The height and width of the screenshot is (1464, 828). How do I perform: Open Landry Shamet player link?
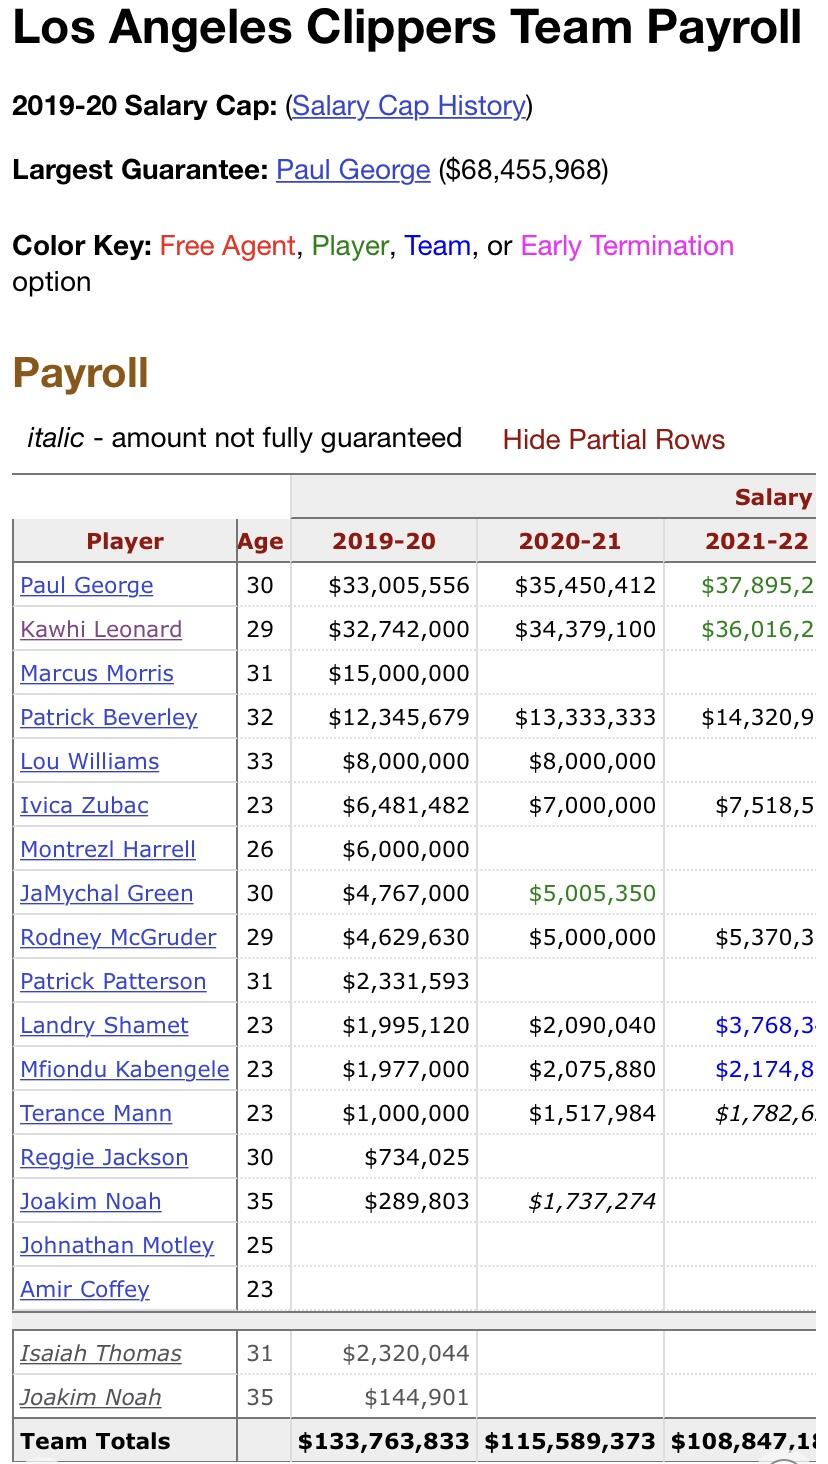[104, 1025]
